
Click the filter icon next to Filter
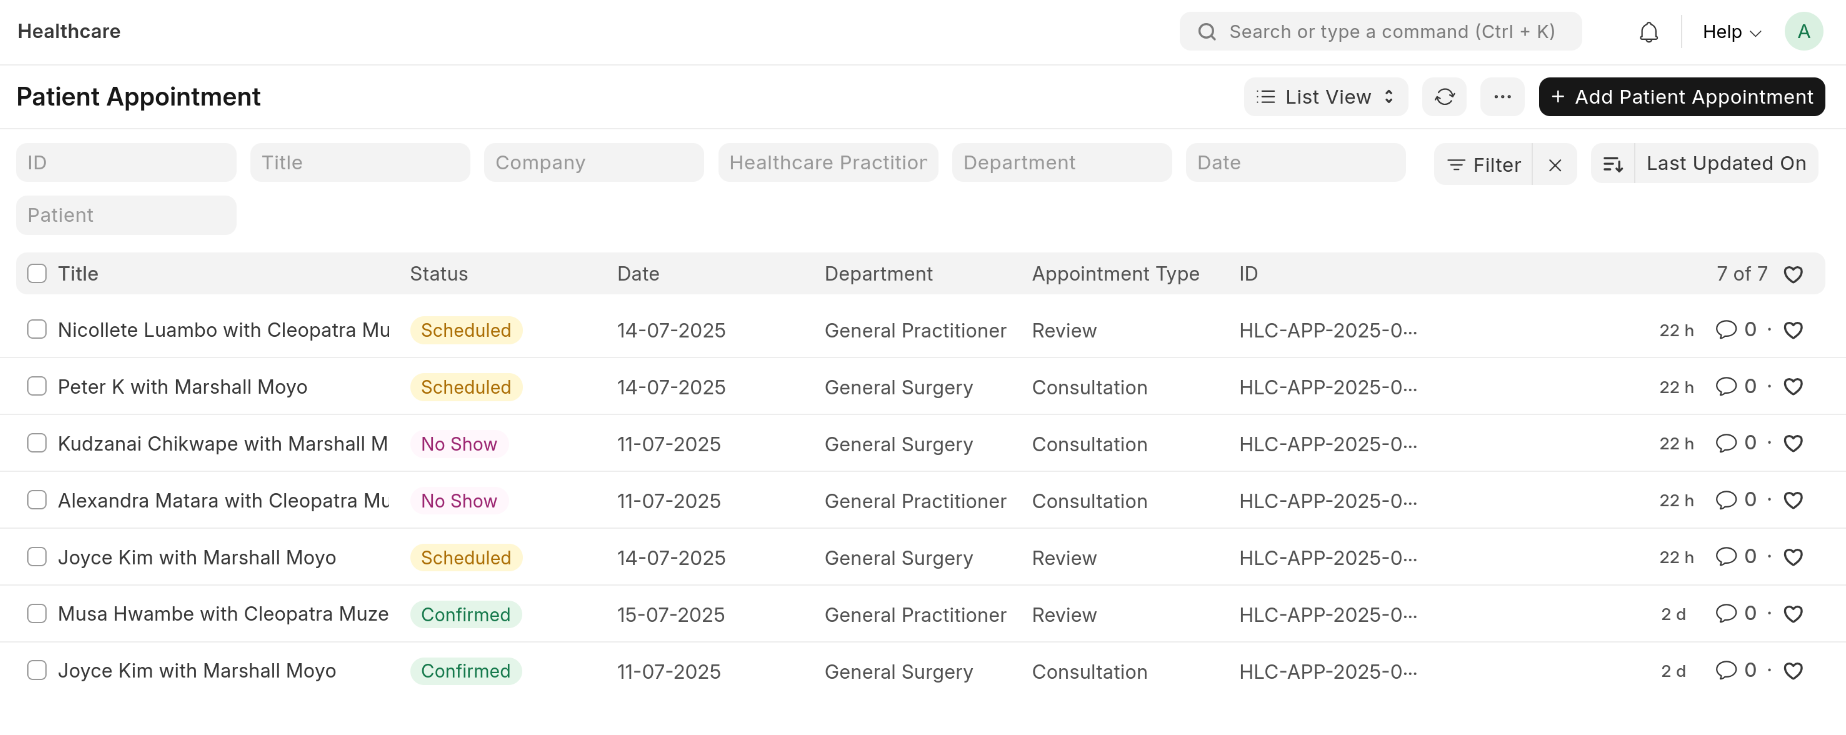[x=1457, y=164]
